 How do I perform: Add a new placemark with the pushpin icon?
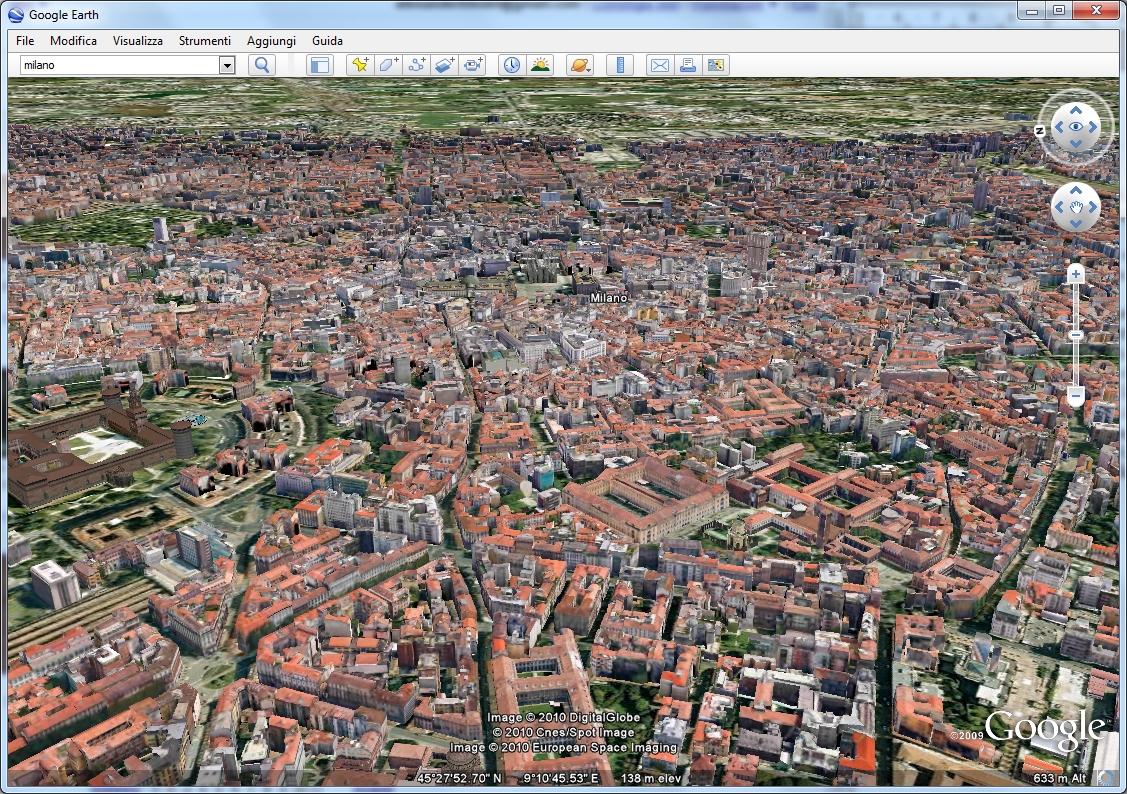pos(359,65)
